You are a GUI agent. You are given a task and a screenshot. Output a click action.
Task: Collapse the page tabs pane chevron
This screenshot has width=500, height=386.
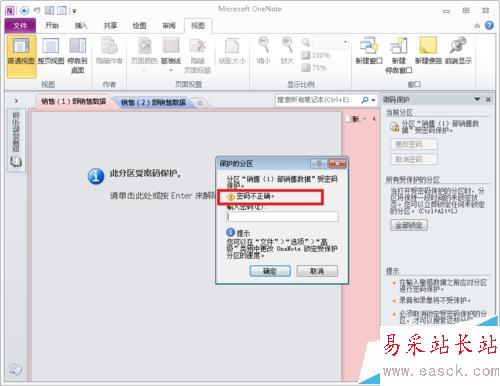pyautogui.click(x=374, y=119)
